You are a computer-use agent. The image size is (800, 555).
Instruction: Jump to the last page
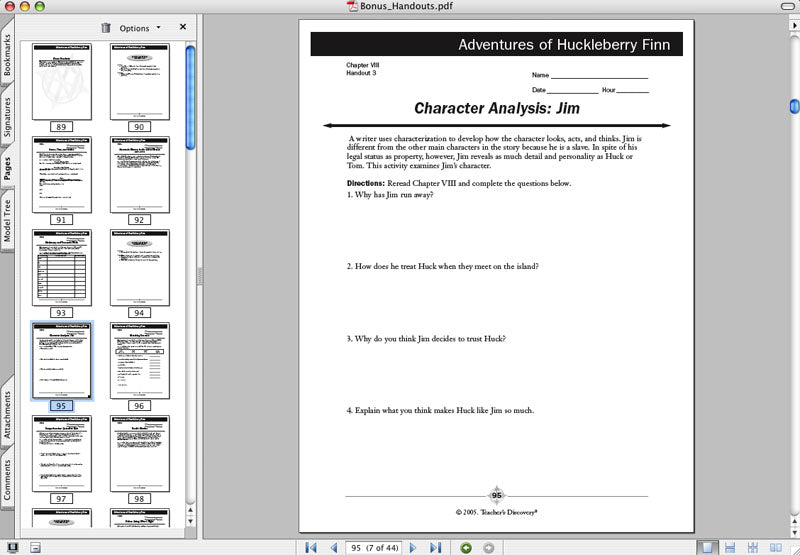(435, 548)
